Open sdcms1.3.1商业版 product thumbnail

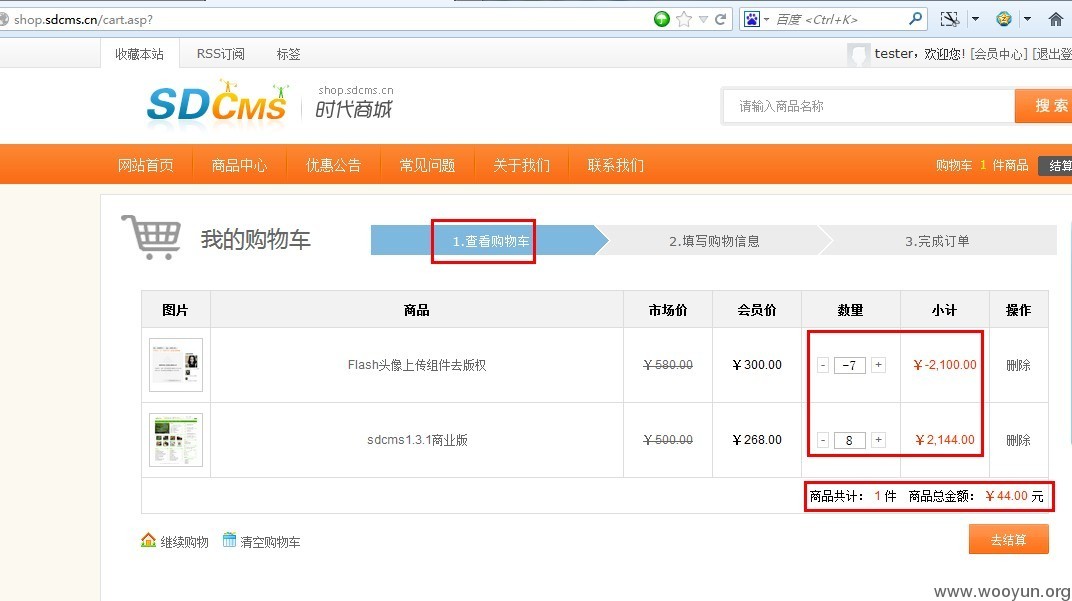(x=176, y=440)
